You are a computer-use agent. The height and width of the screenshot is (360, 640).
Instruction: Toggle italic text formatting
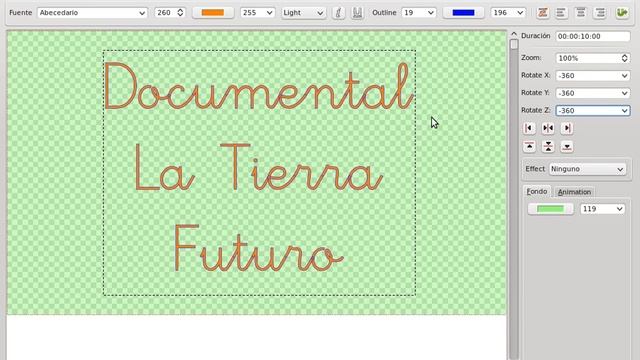pos(338,13)
